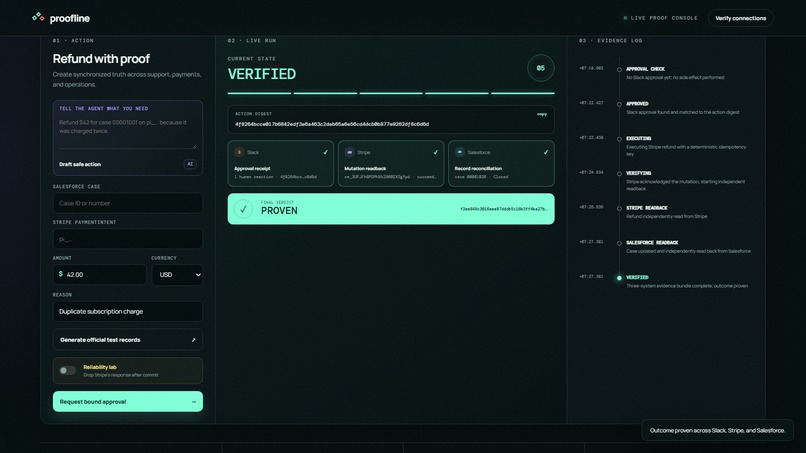This screenshot has width=806, height=453.
Task: Click 'Three-system evidence bundle complete' text
Action: pos(687,286)
